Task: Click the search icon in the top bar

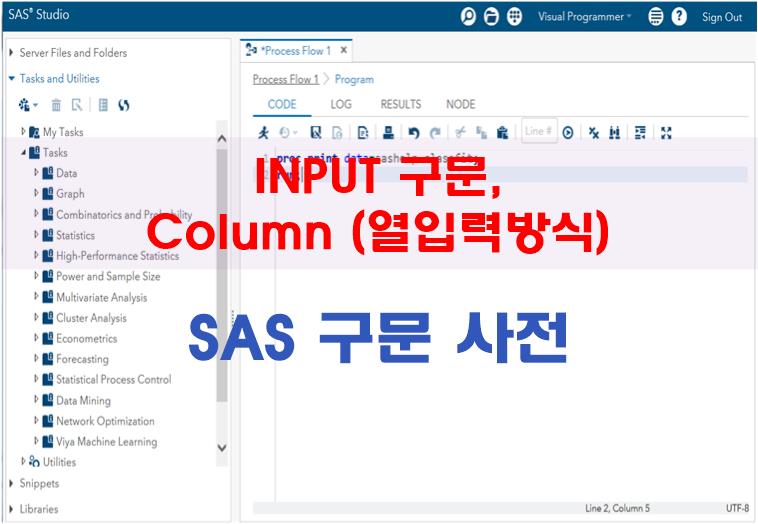Action: (468, 17)
